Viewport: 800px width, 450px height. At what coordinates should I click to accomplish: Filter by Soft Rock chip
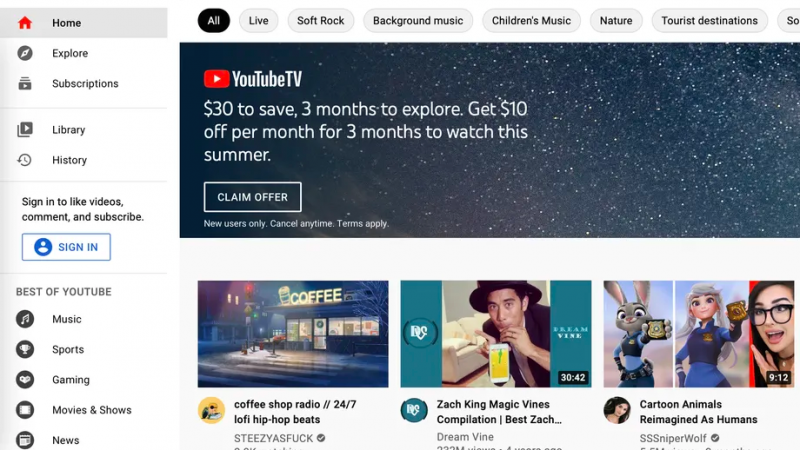coord(320,21)
